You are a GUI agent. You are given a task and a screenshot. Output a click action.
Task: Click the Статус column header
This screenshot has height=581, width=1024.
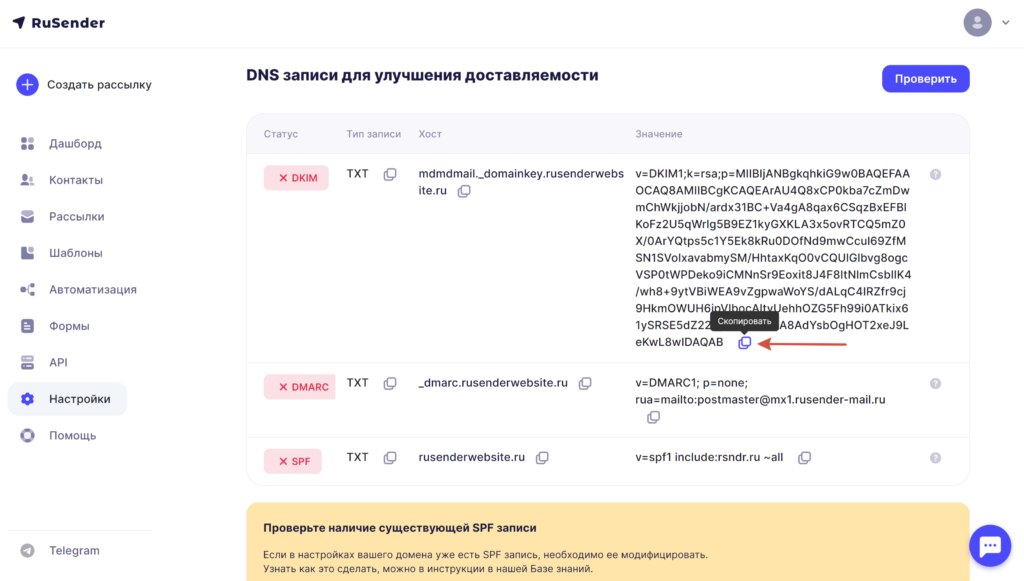coord(281,134)
